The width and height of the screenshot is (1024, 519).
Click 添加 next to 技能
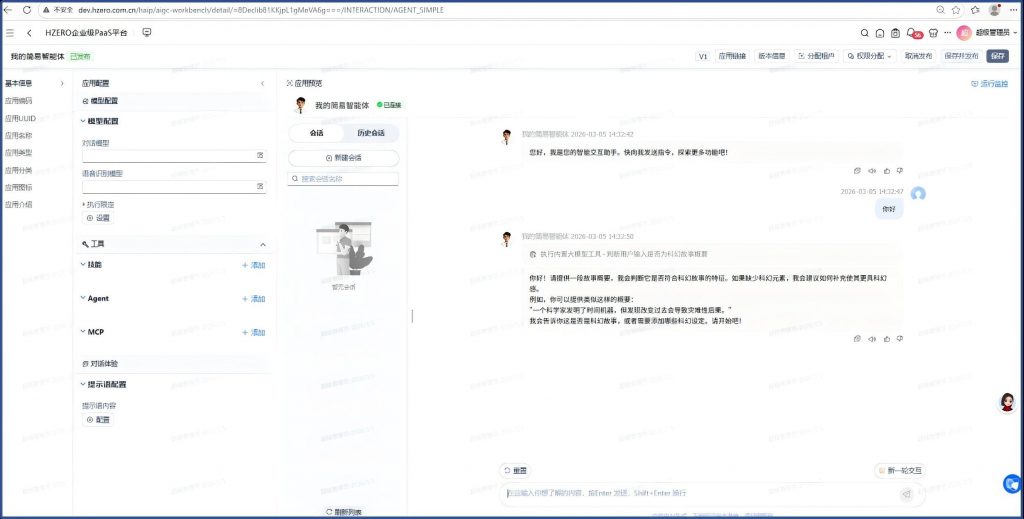[x=254, y=265]
